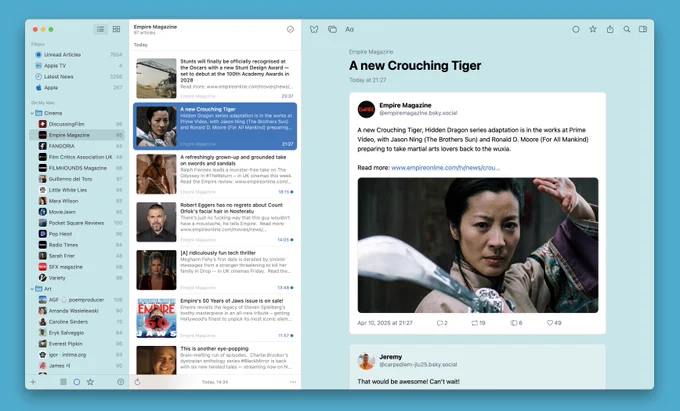Open the igor · intima.org feed
Image resolution: width=680 pixels, height=411 pixels.
(x=77, y=355)
